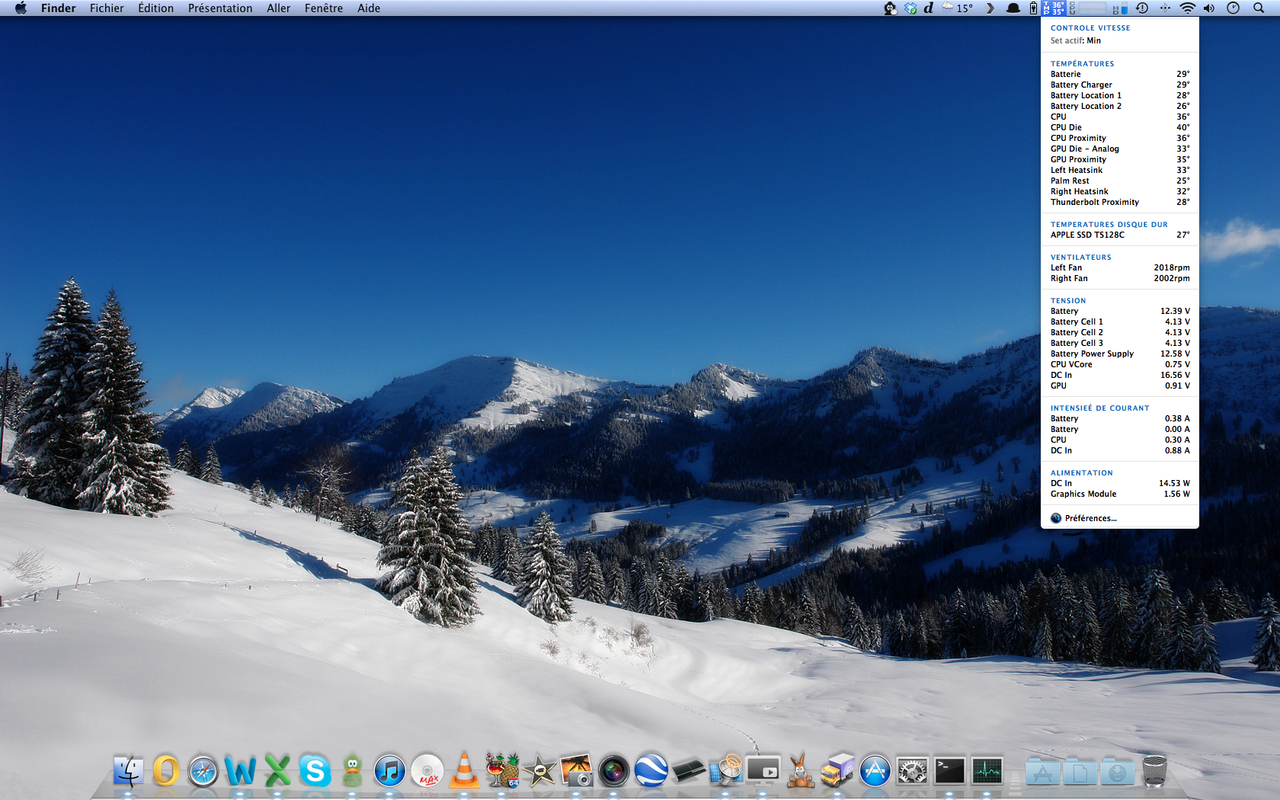Open the Fenêtre menu
The image size is (1280, 800).
point(324,8)
